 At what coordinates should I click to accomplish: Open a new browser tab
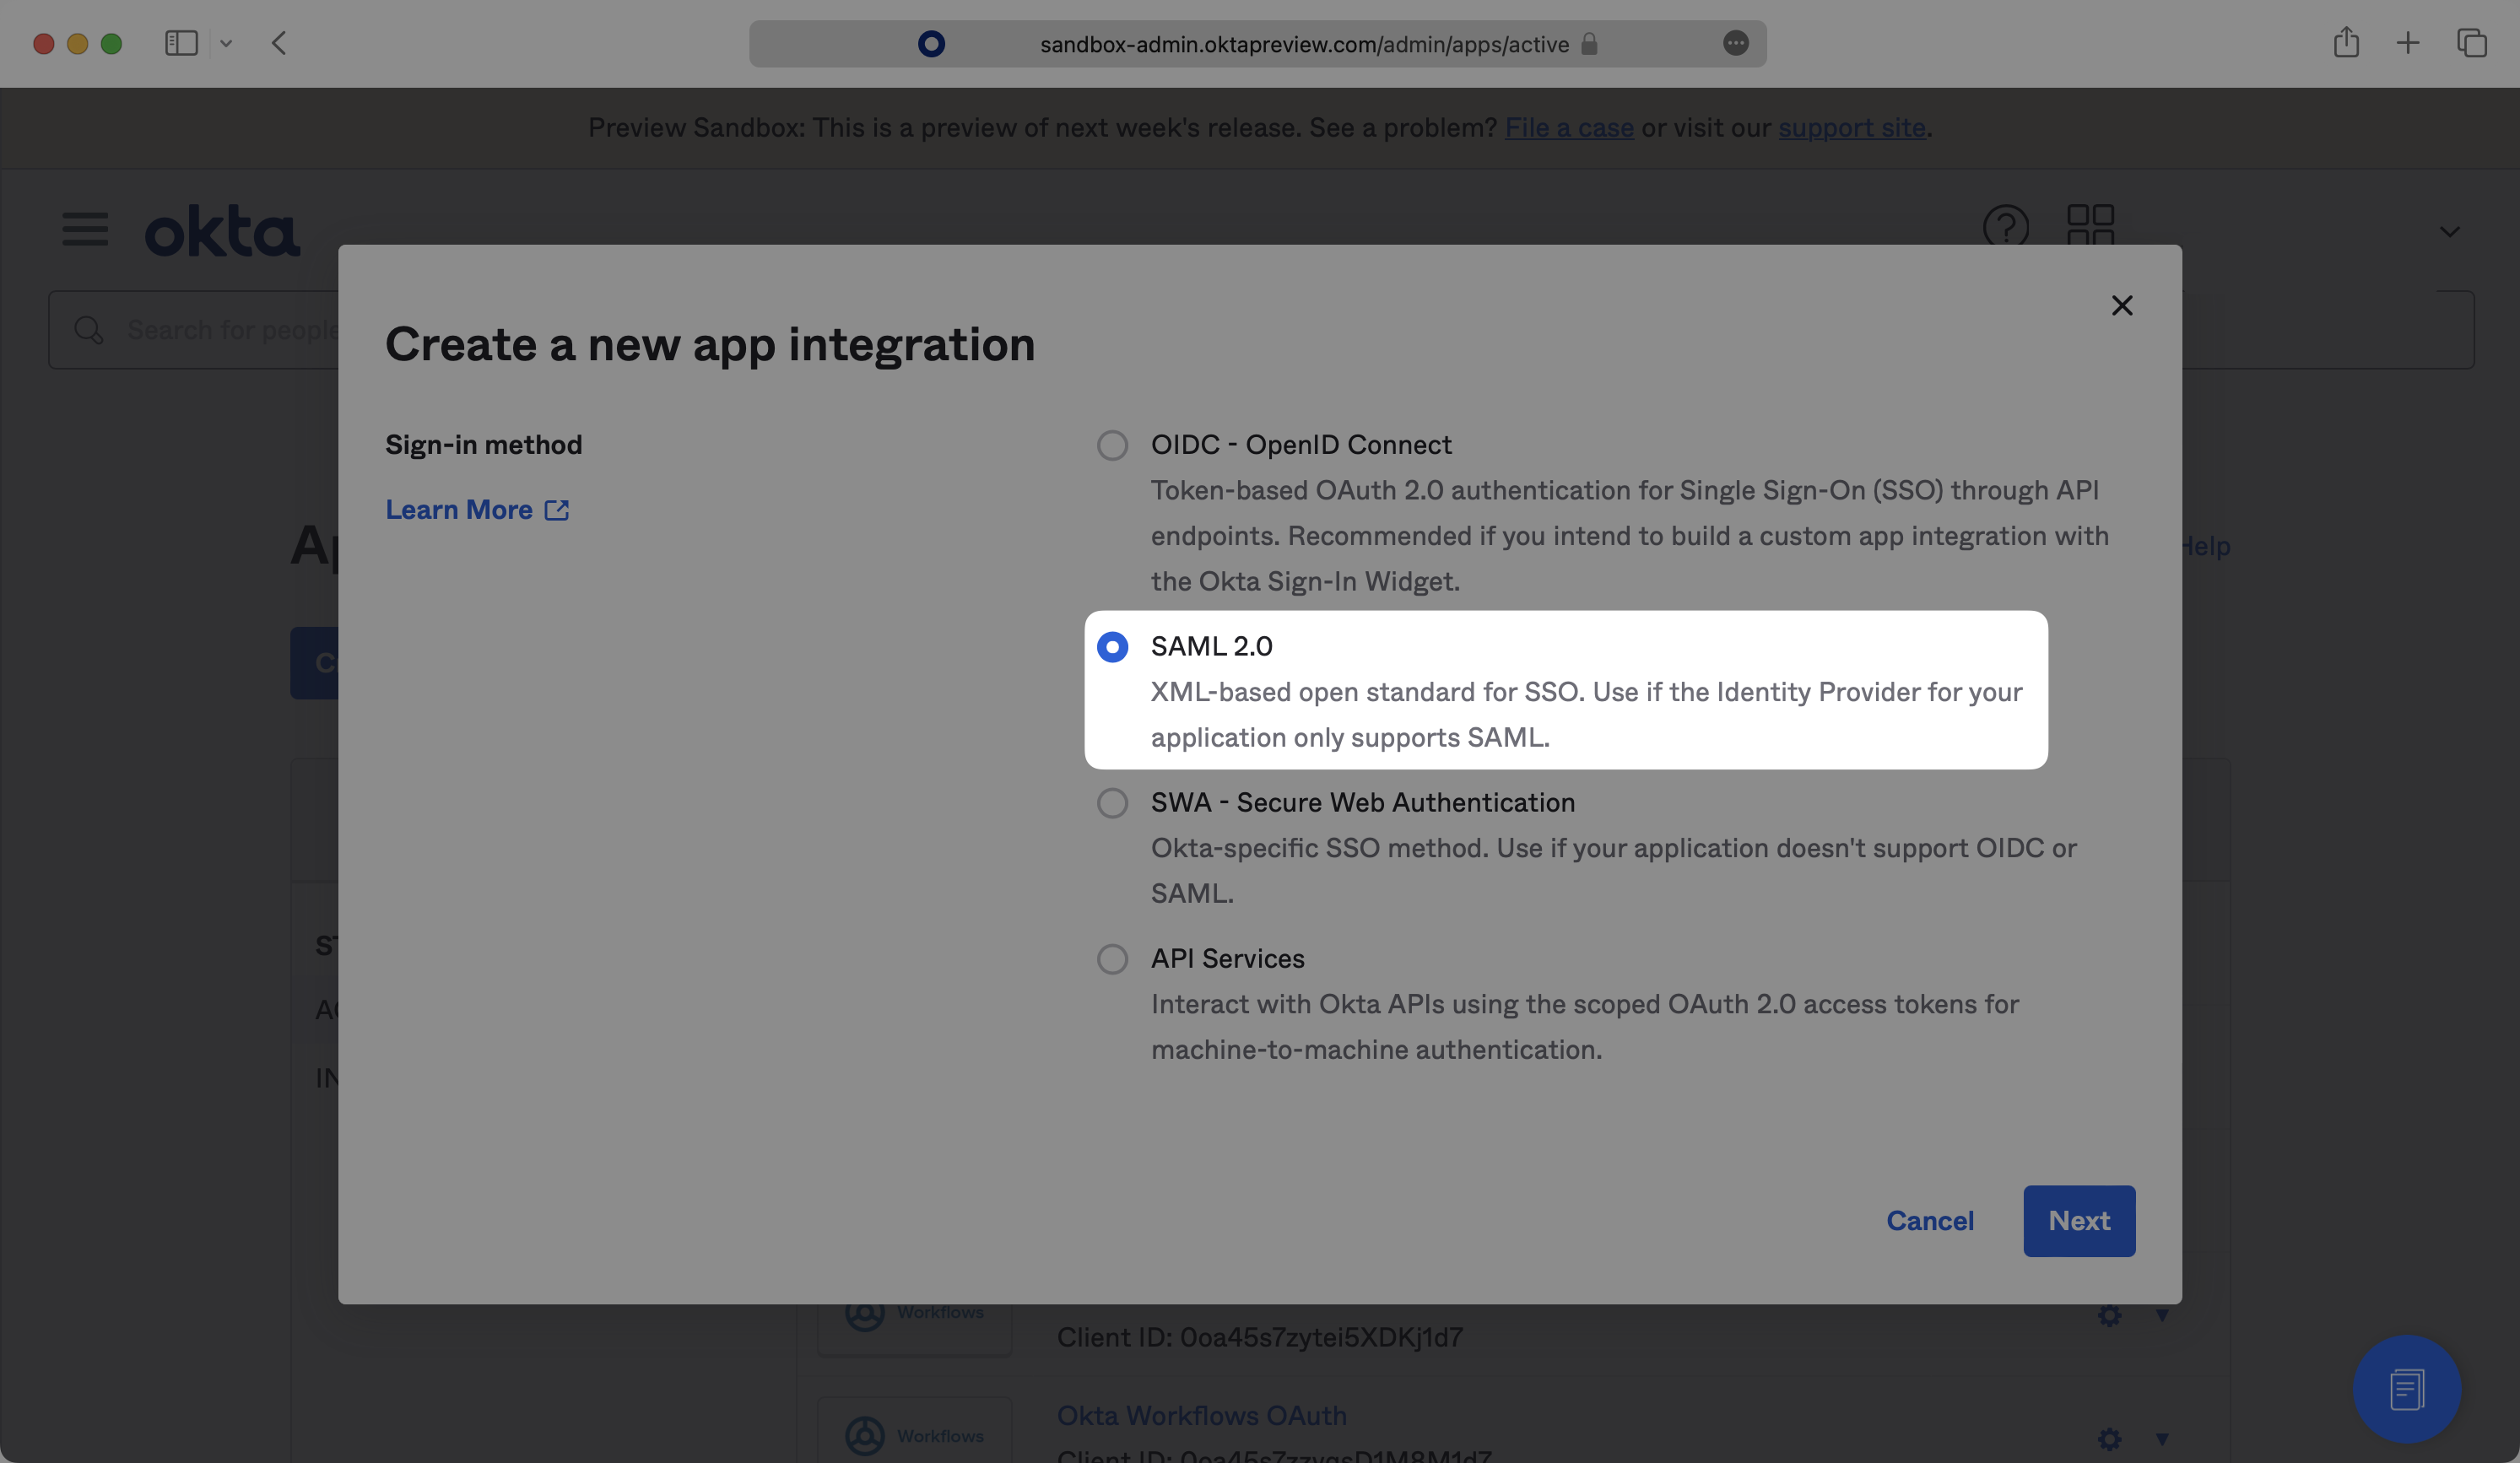click(2407, 43)
